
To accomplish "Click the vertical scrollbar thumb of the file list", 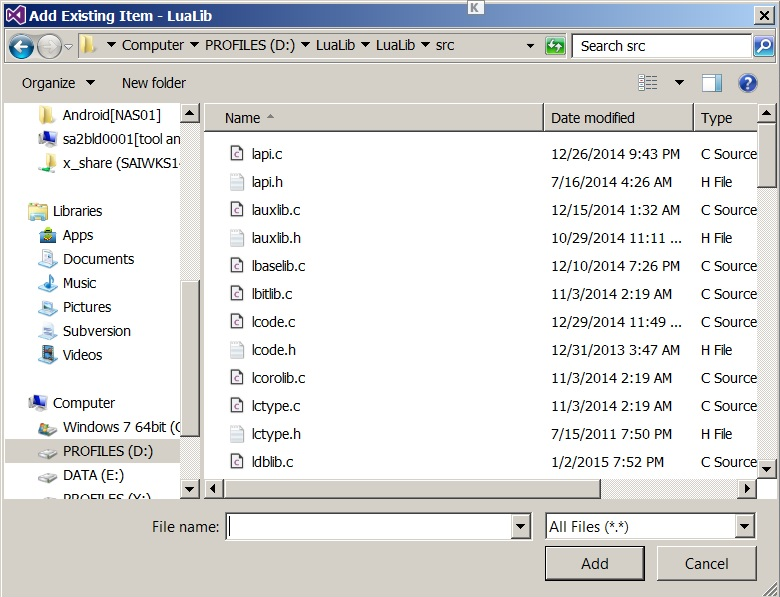I will (x=767, y=156).
